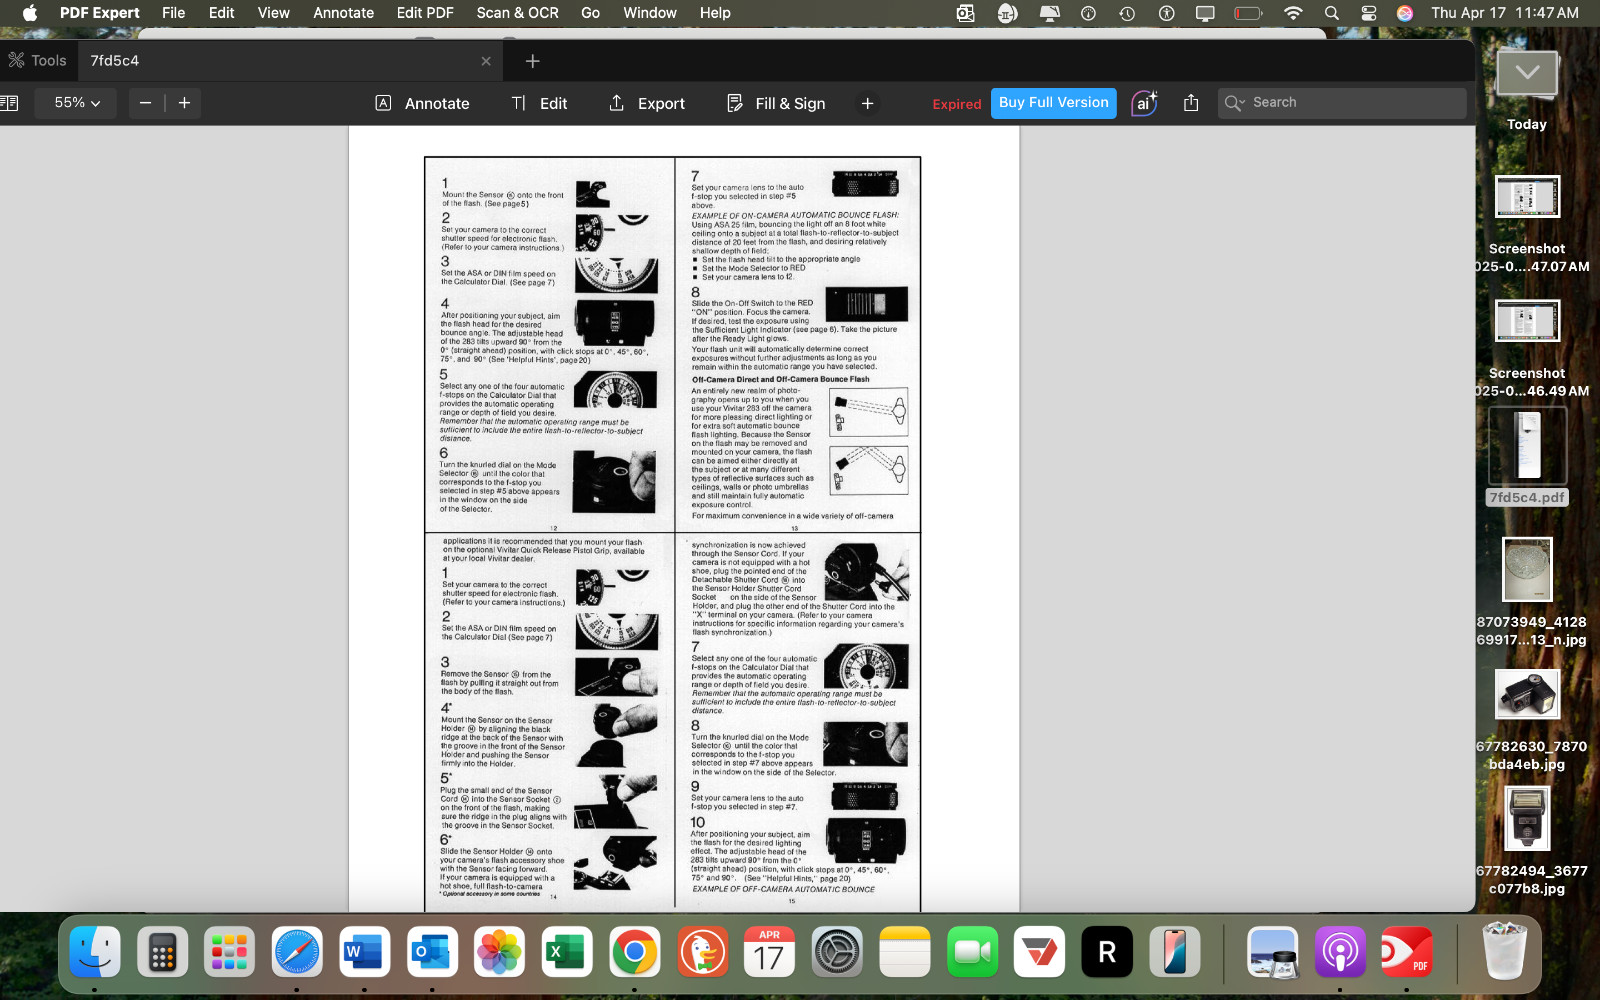
Task: Toggle the sidebar panel icon
Action: point(10,103)
